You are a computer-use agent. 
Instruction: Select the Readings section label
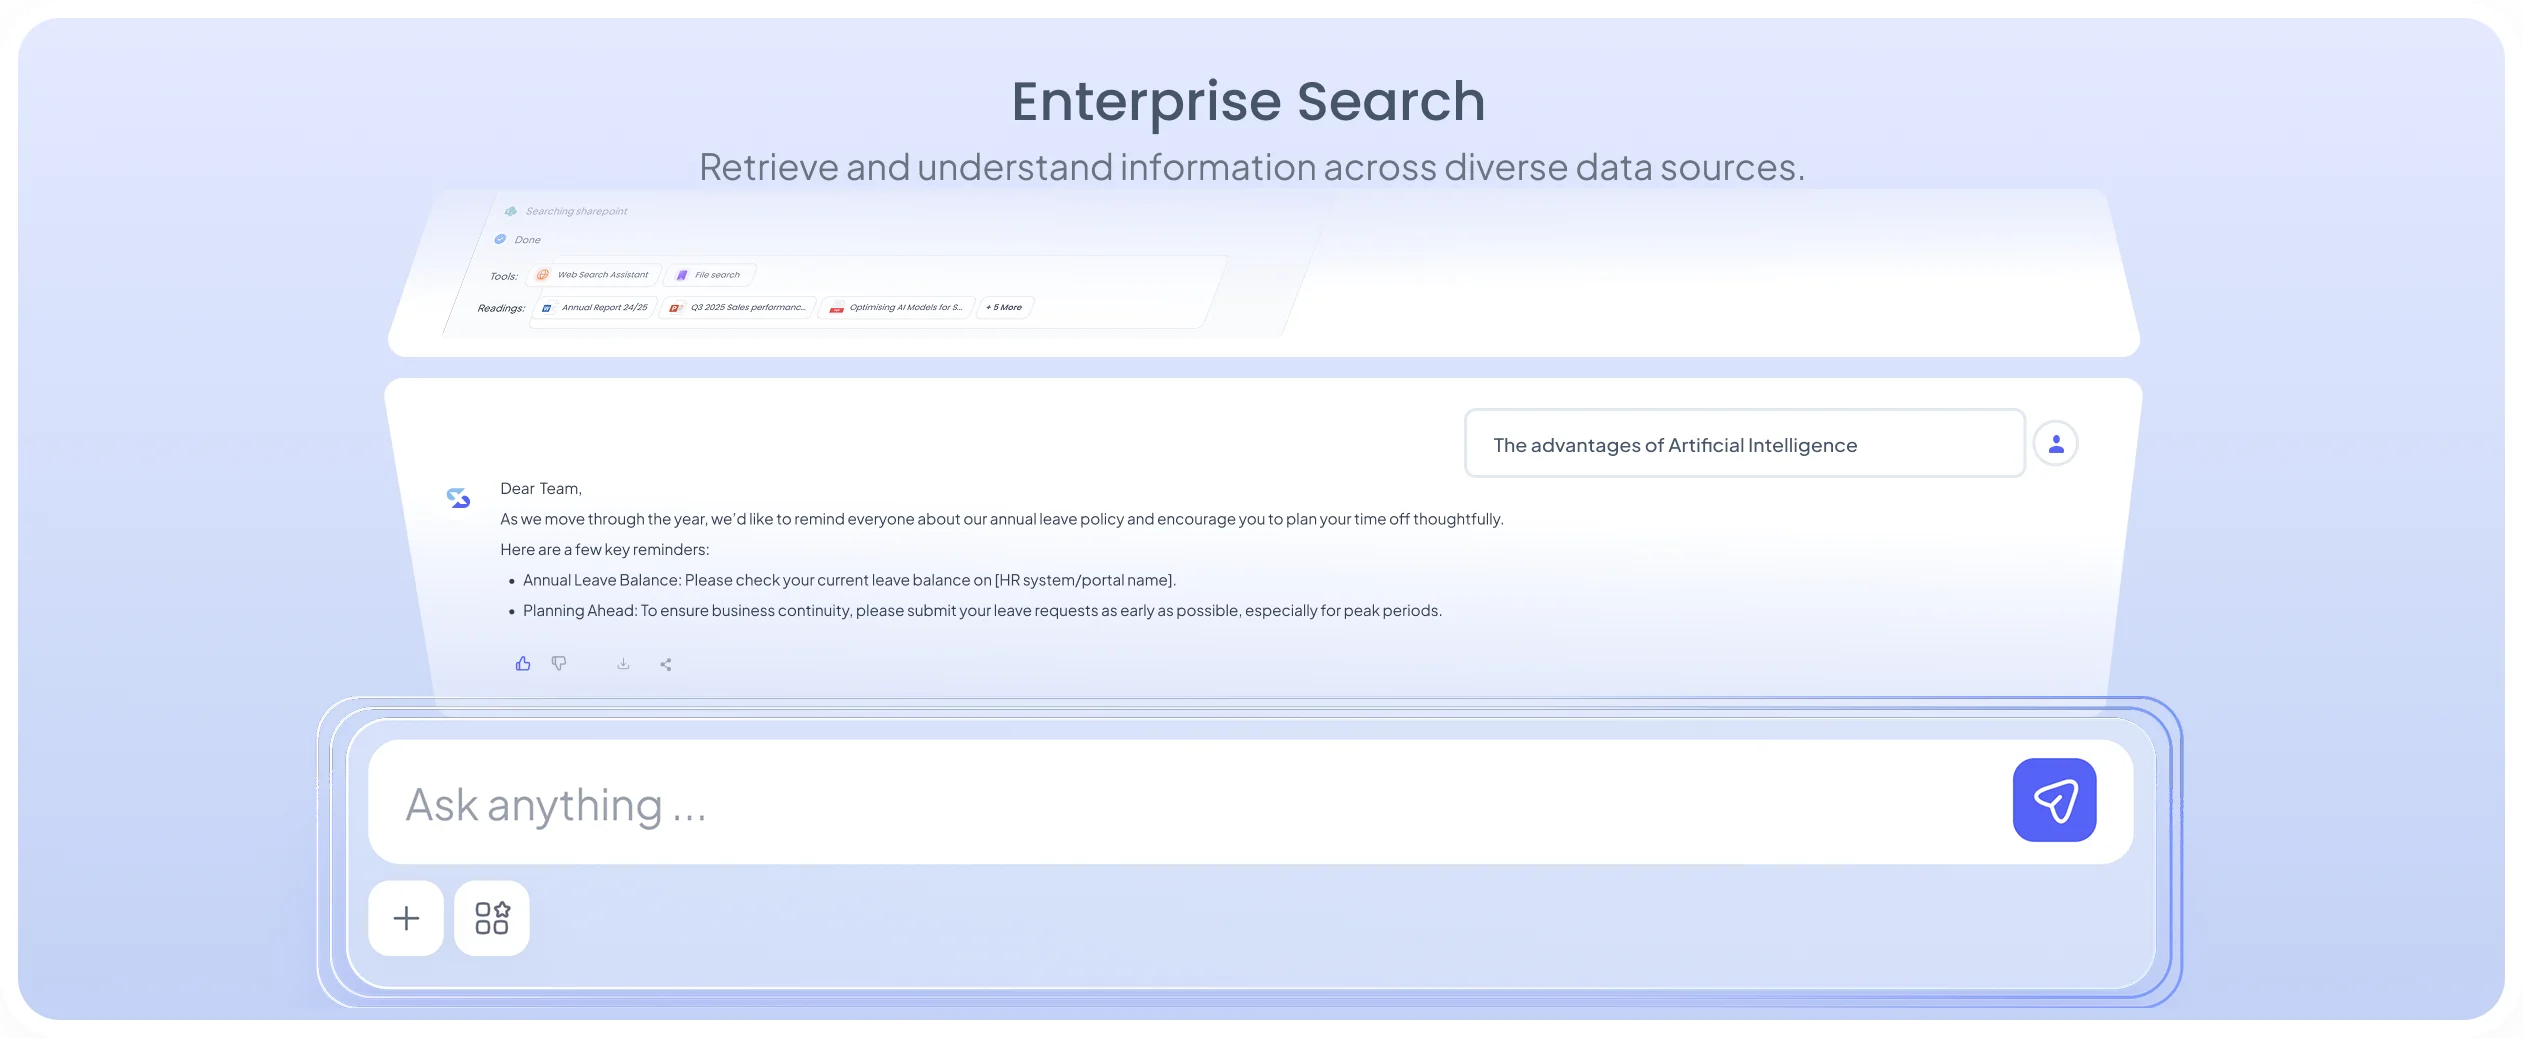[504, 307]
